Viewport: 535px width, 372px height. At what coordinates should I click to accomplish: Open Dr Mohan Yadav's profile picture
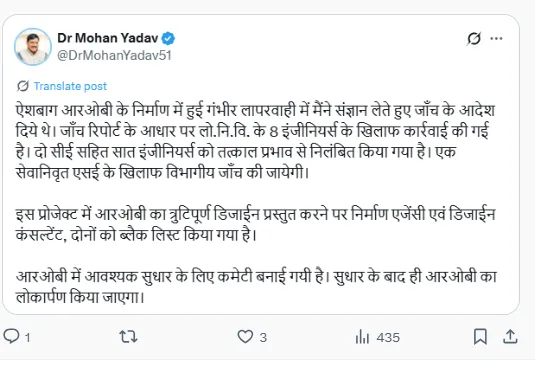click(33, 47)
